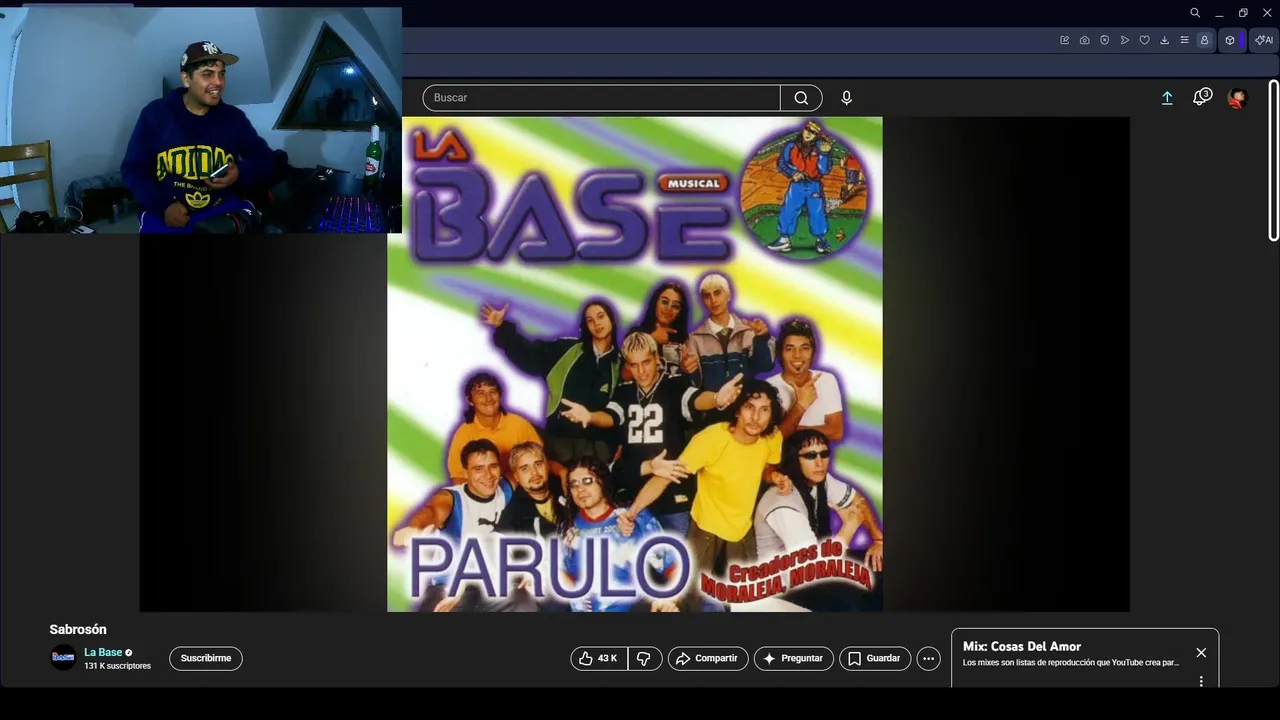Save the video with Guardar button
This screenshot has height=720, width=1280.
click(875, 658)
